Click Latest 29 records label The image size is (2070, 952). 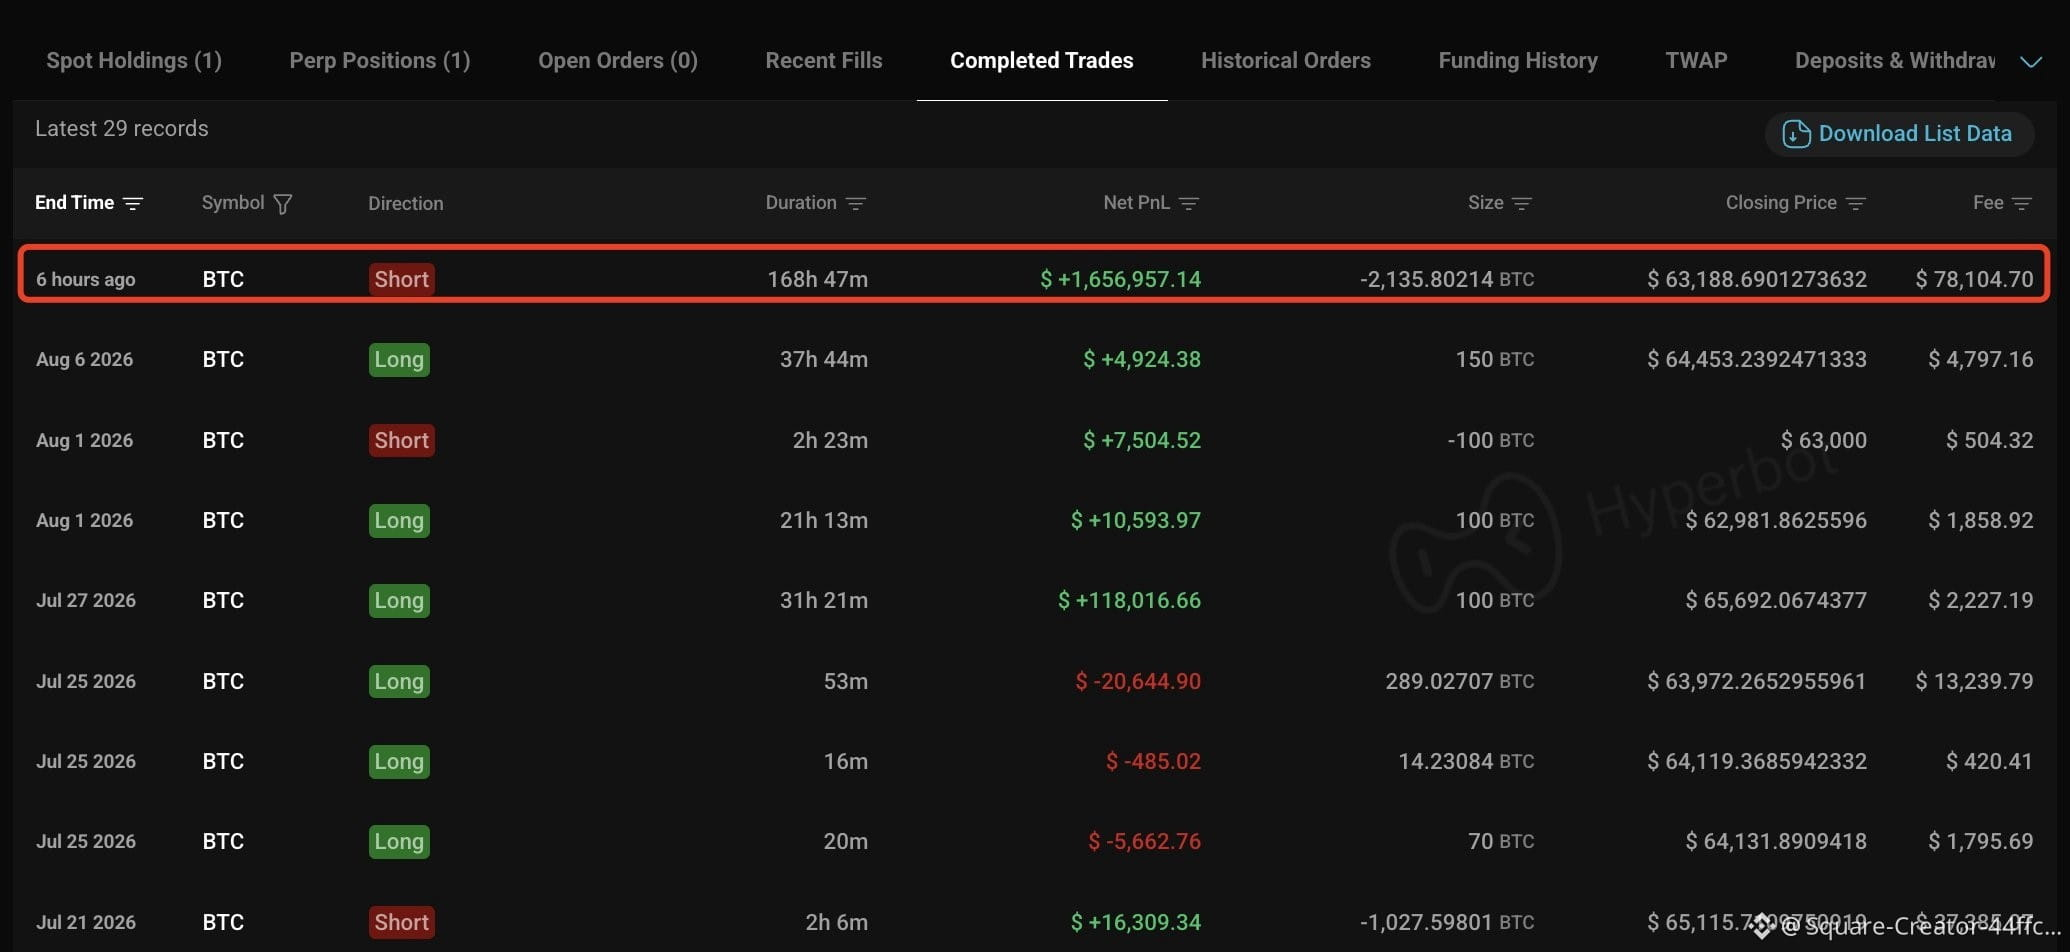tap(122, 129)
